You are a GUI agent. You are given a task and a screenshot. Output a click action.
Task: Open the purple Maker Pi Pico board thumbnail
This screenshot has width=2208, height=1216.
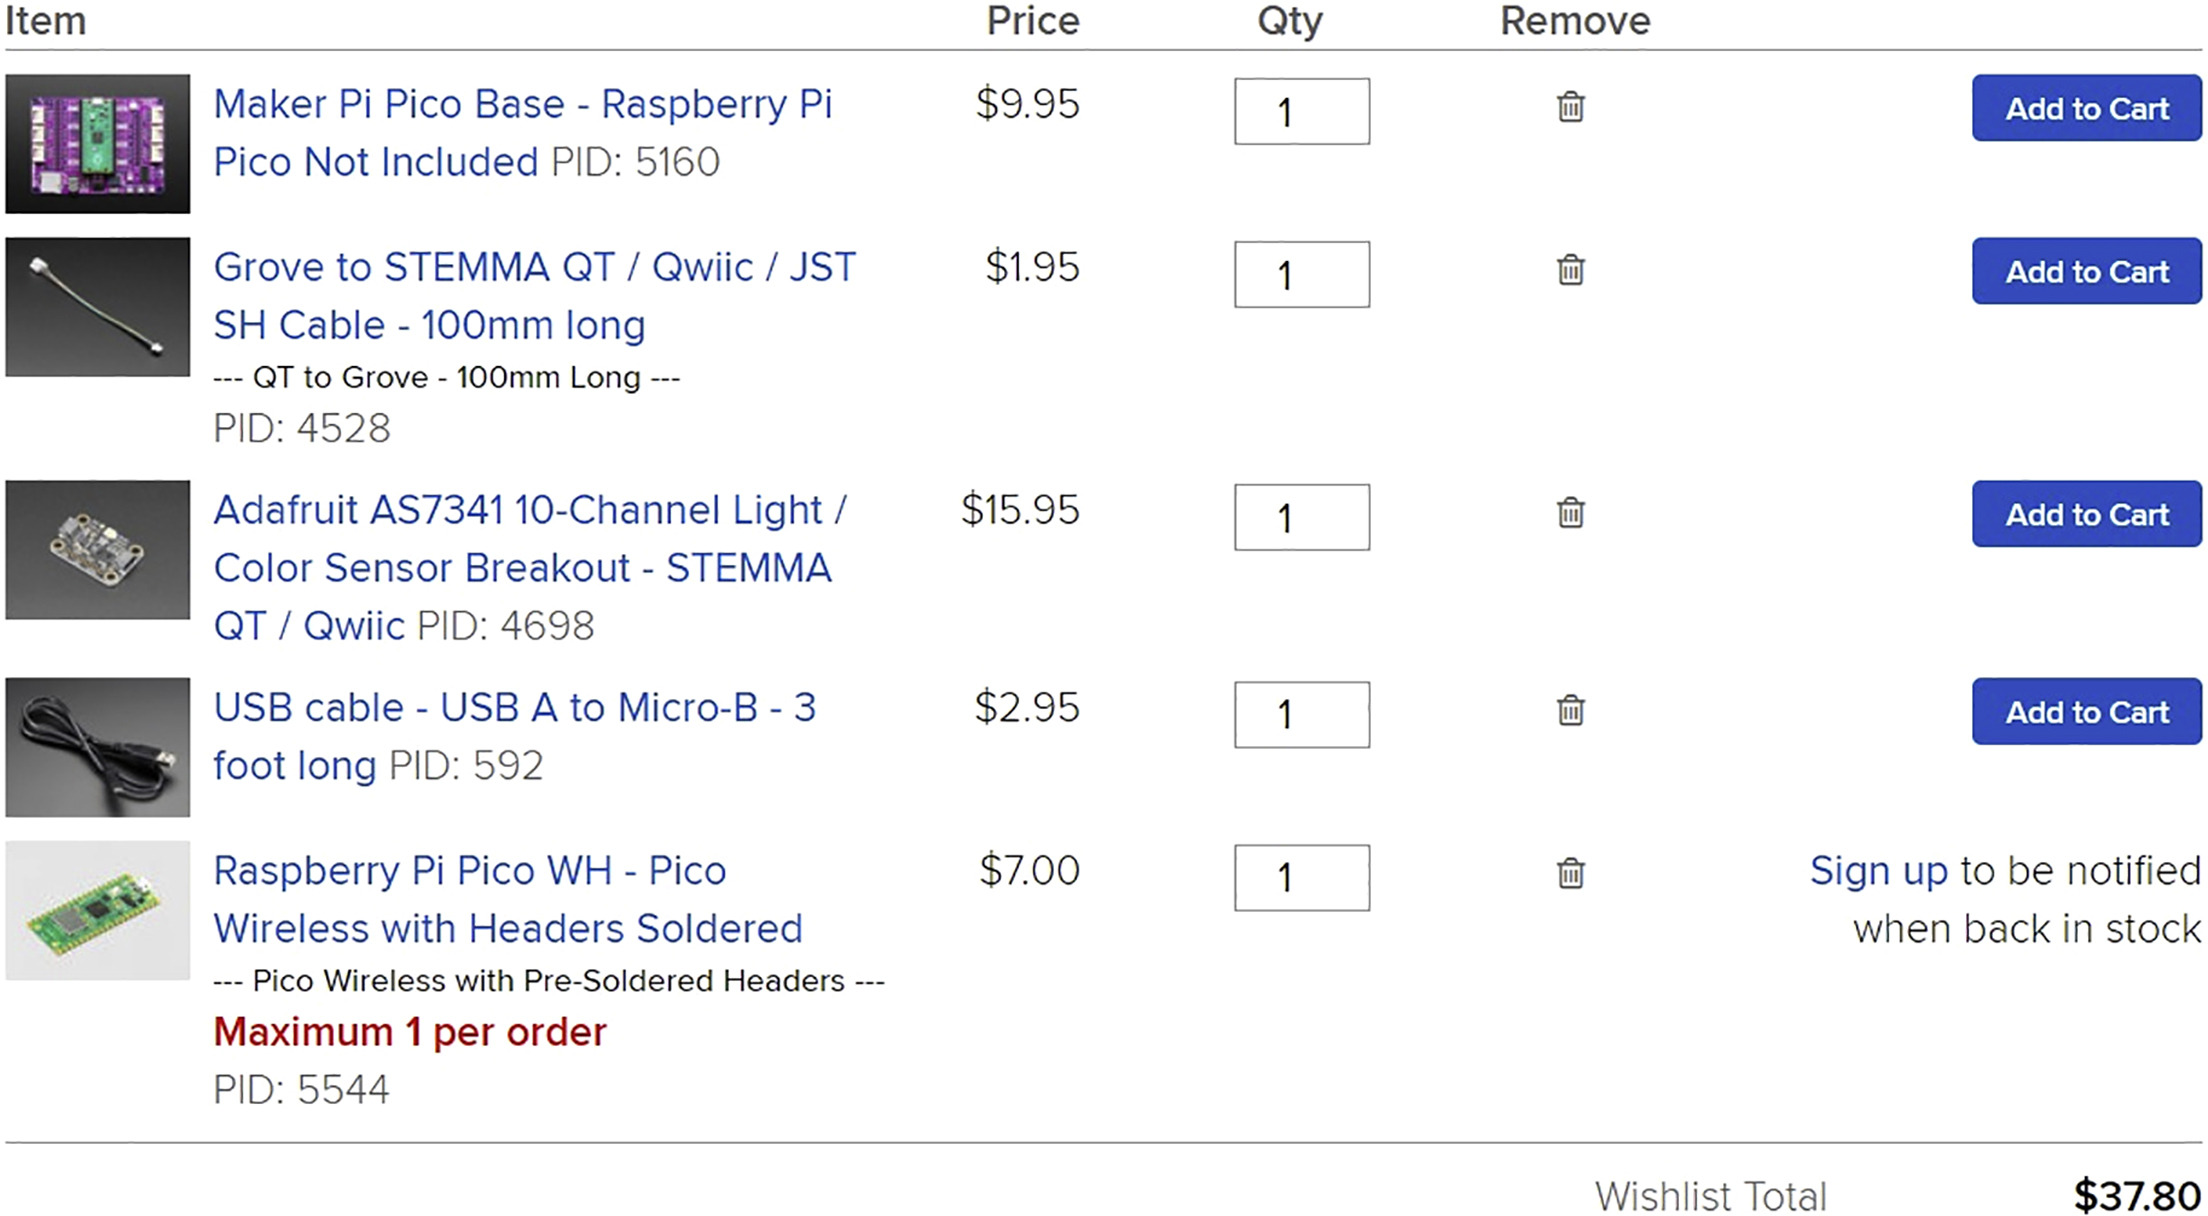click(97, 144)
